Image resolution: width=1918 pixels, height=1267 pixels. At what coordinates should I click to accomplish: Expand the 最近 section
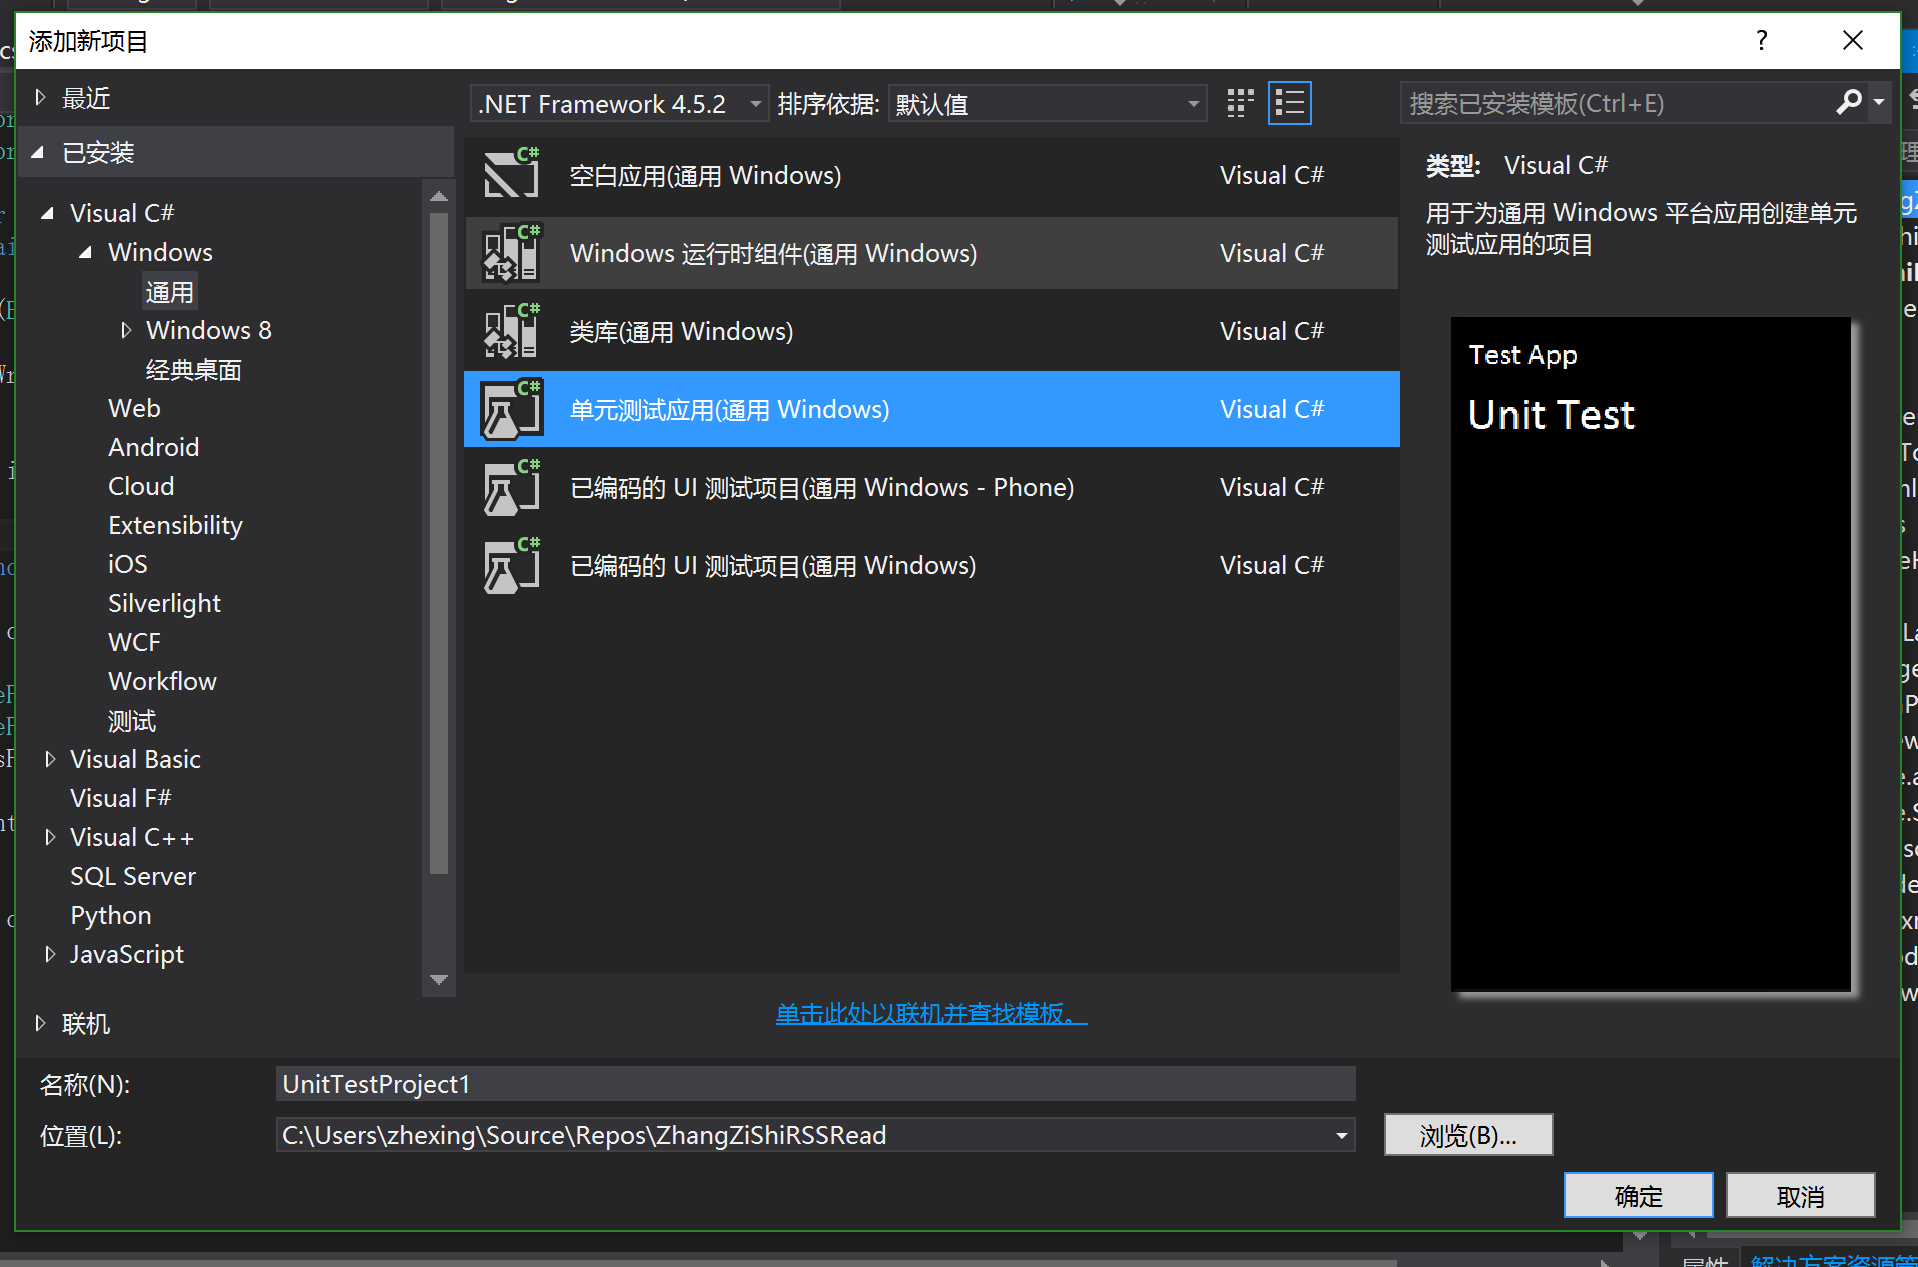click(x=40, y=98)
